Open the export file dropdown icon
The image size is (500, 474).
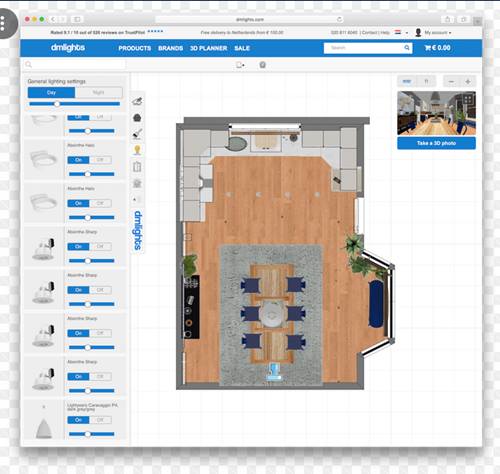pos(240,65)
